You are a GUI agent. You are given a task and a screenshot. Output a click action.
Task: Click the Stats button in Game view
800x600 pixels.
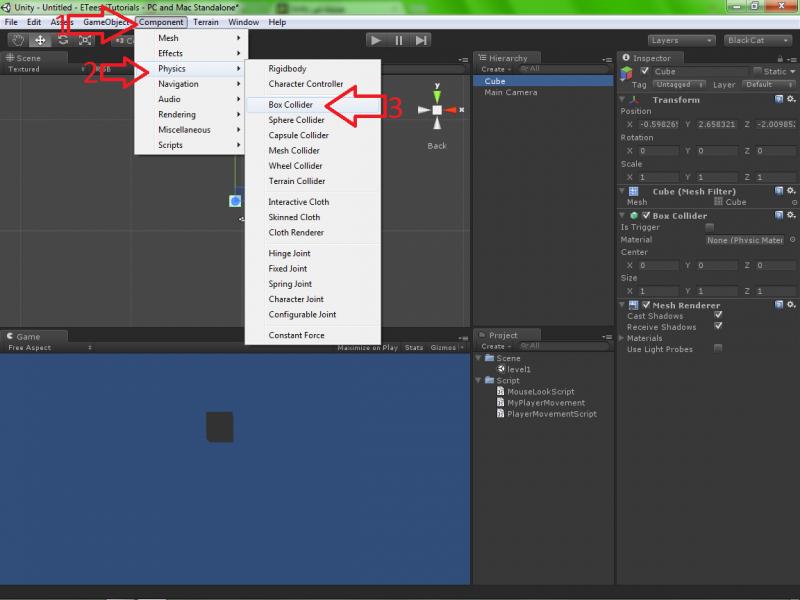[x=414, y=347]
